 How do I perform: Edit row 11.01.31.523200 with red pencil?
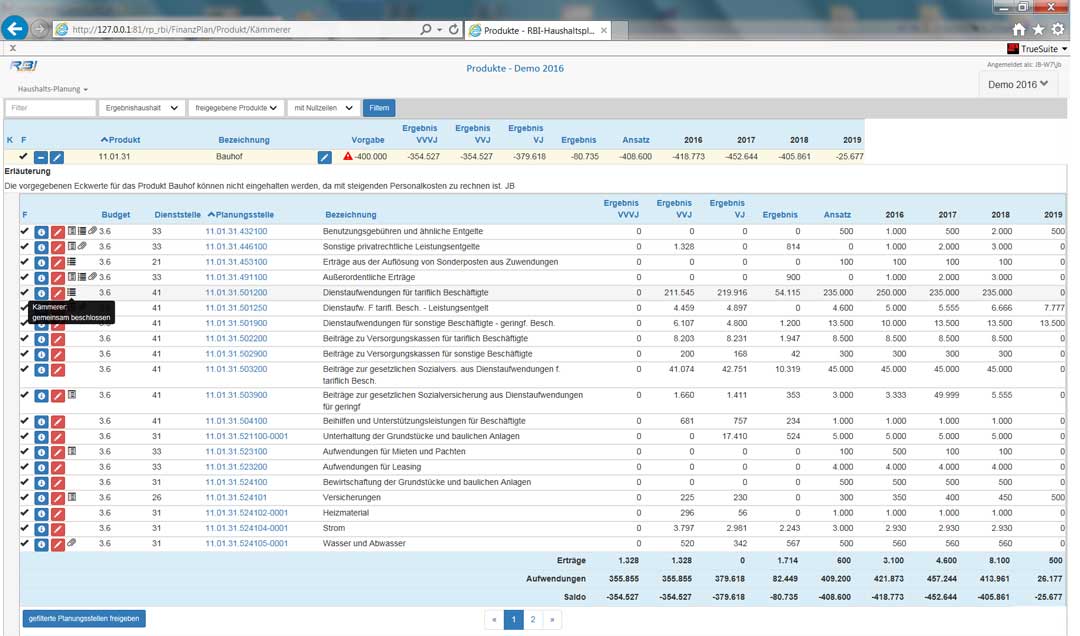[x=58, y=468]
